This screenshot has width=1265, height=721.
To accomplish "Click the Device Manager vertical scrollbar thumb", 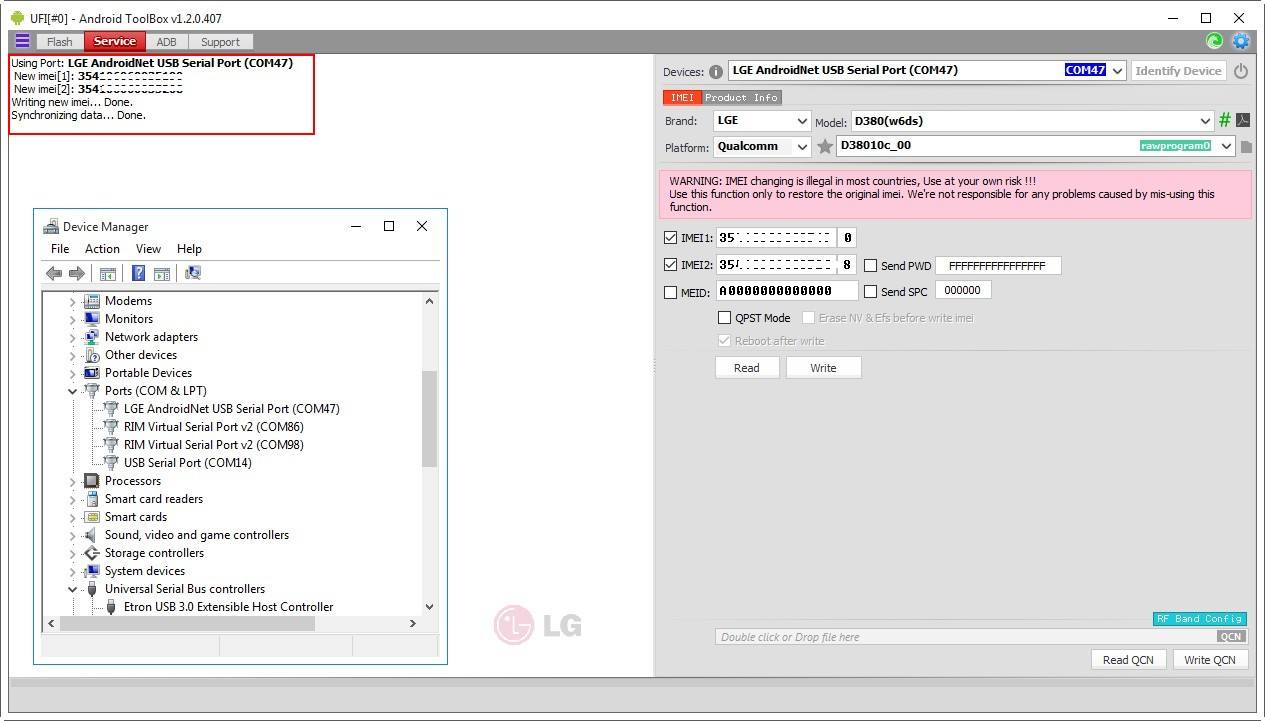I will pyautogui.click(x=430, y=418).
